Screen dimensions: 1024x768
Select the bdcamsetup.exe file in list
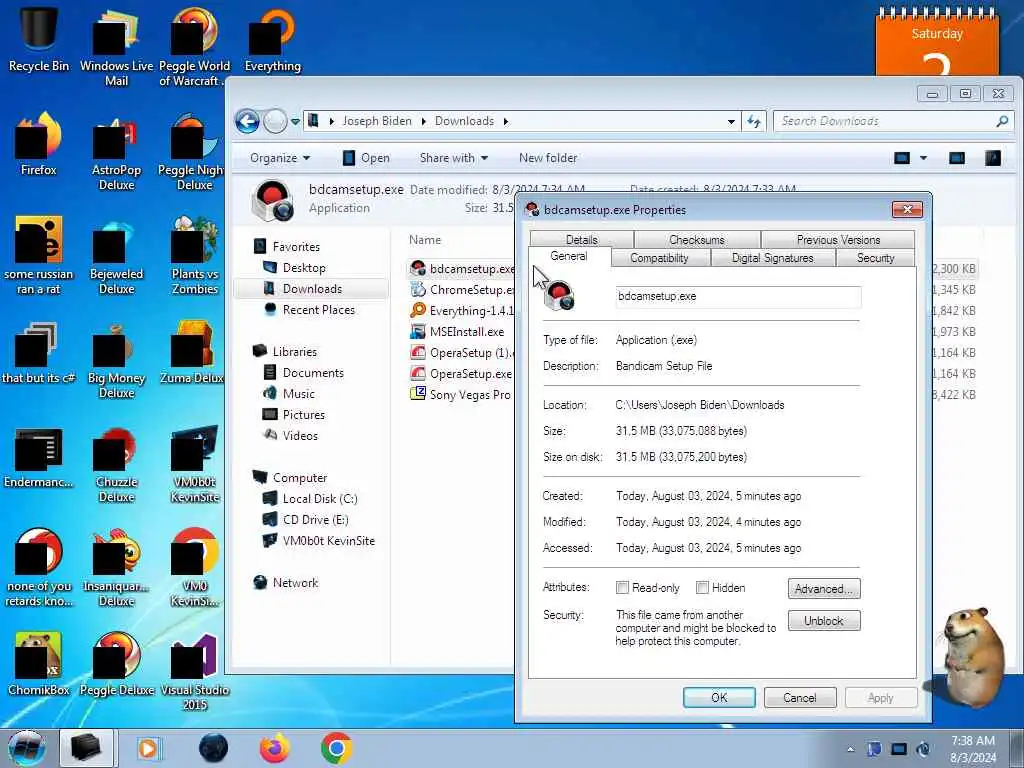(x=464, y=268)
